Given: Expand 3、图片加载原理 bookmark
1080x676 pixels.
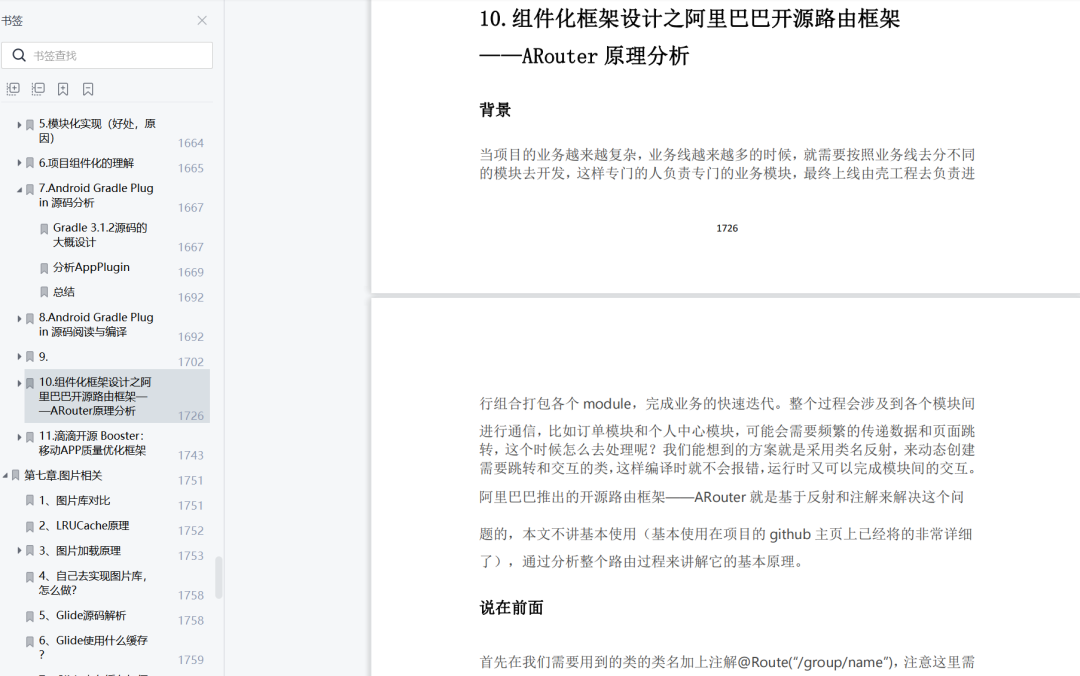Looking at the screenshot, I should [x=19, y=550].
